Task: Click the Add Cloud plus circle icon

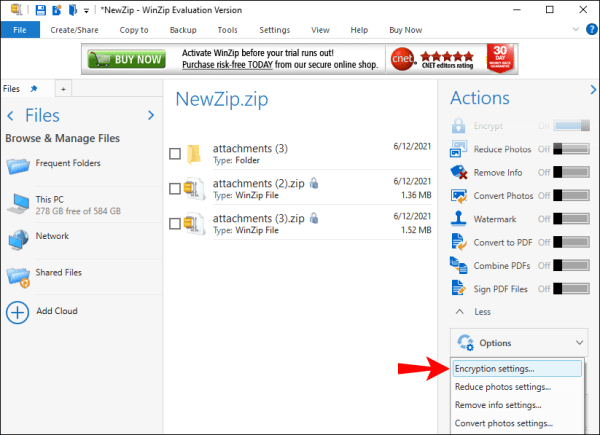Action: click(17, 313)
